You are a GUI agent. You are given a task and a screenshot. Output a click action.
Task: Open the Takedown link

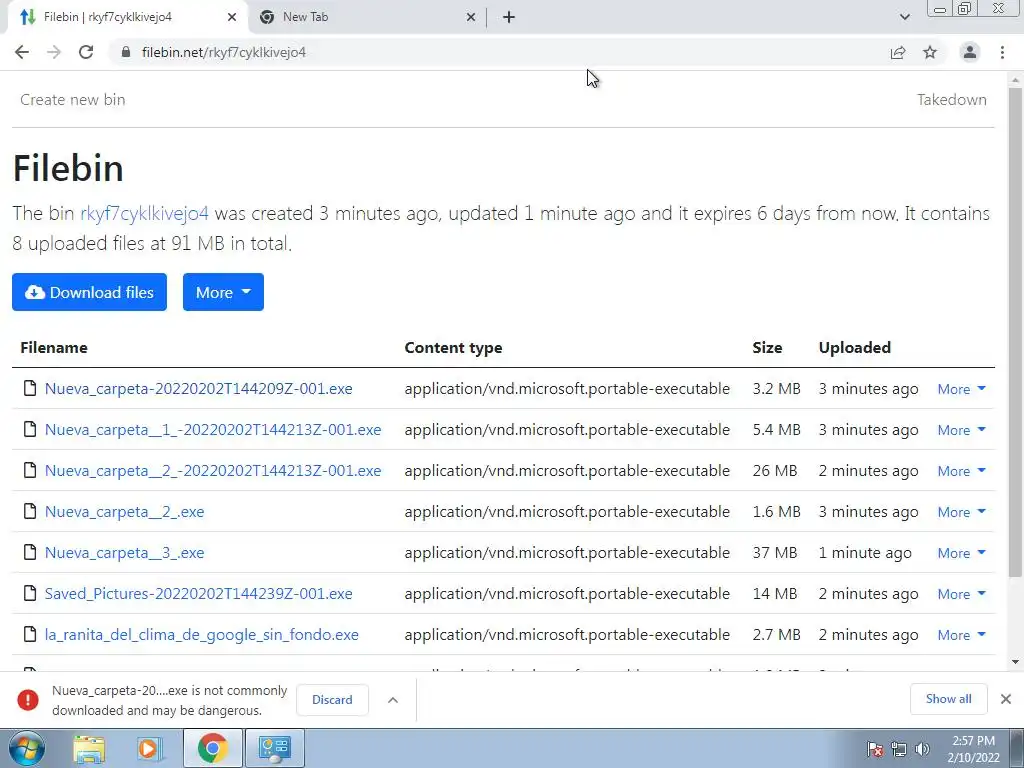pos(952,99)
